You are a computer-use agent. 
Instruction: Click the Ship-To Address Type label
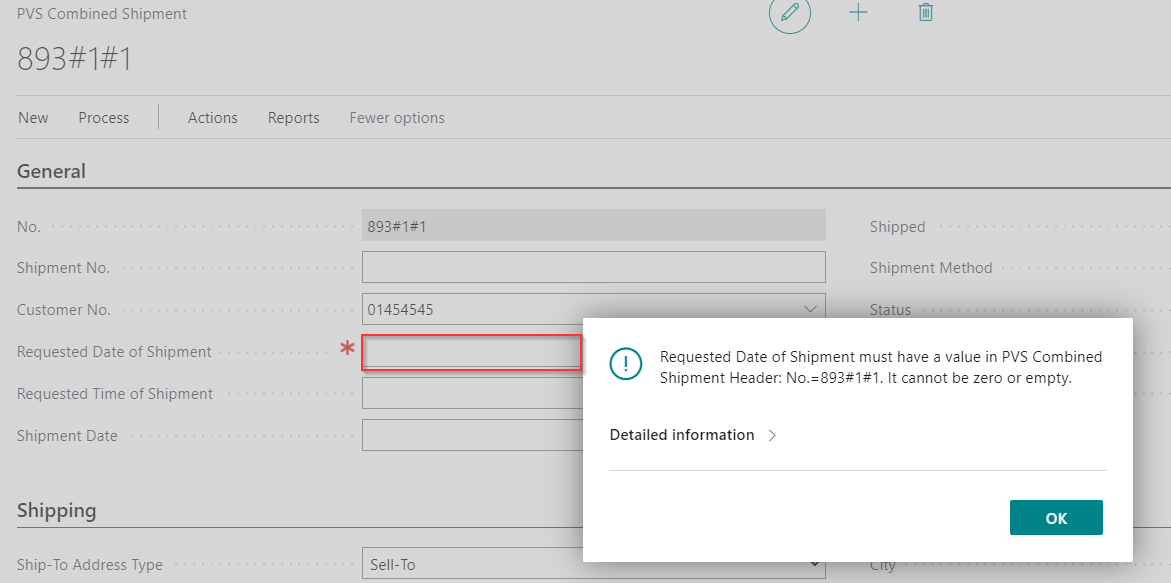[90, 565]
